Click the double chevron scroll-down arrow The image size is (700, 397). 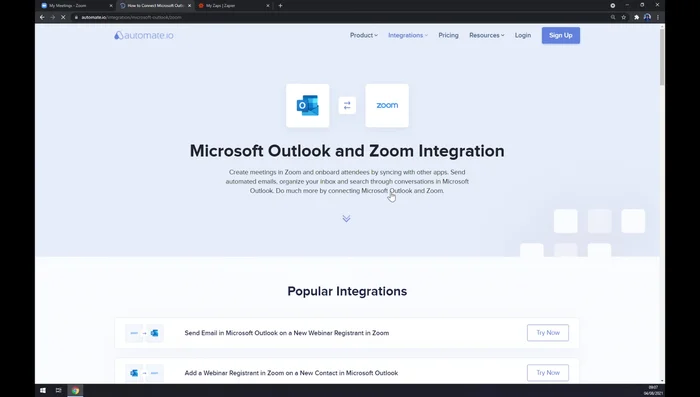click(x=346, y=218)
